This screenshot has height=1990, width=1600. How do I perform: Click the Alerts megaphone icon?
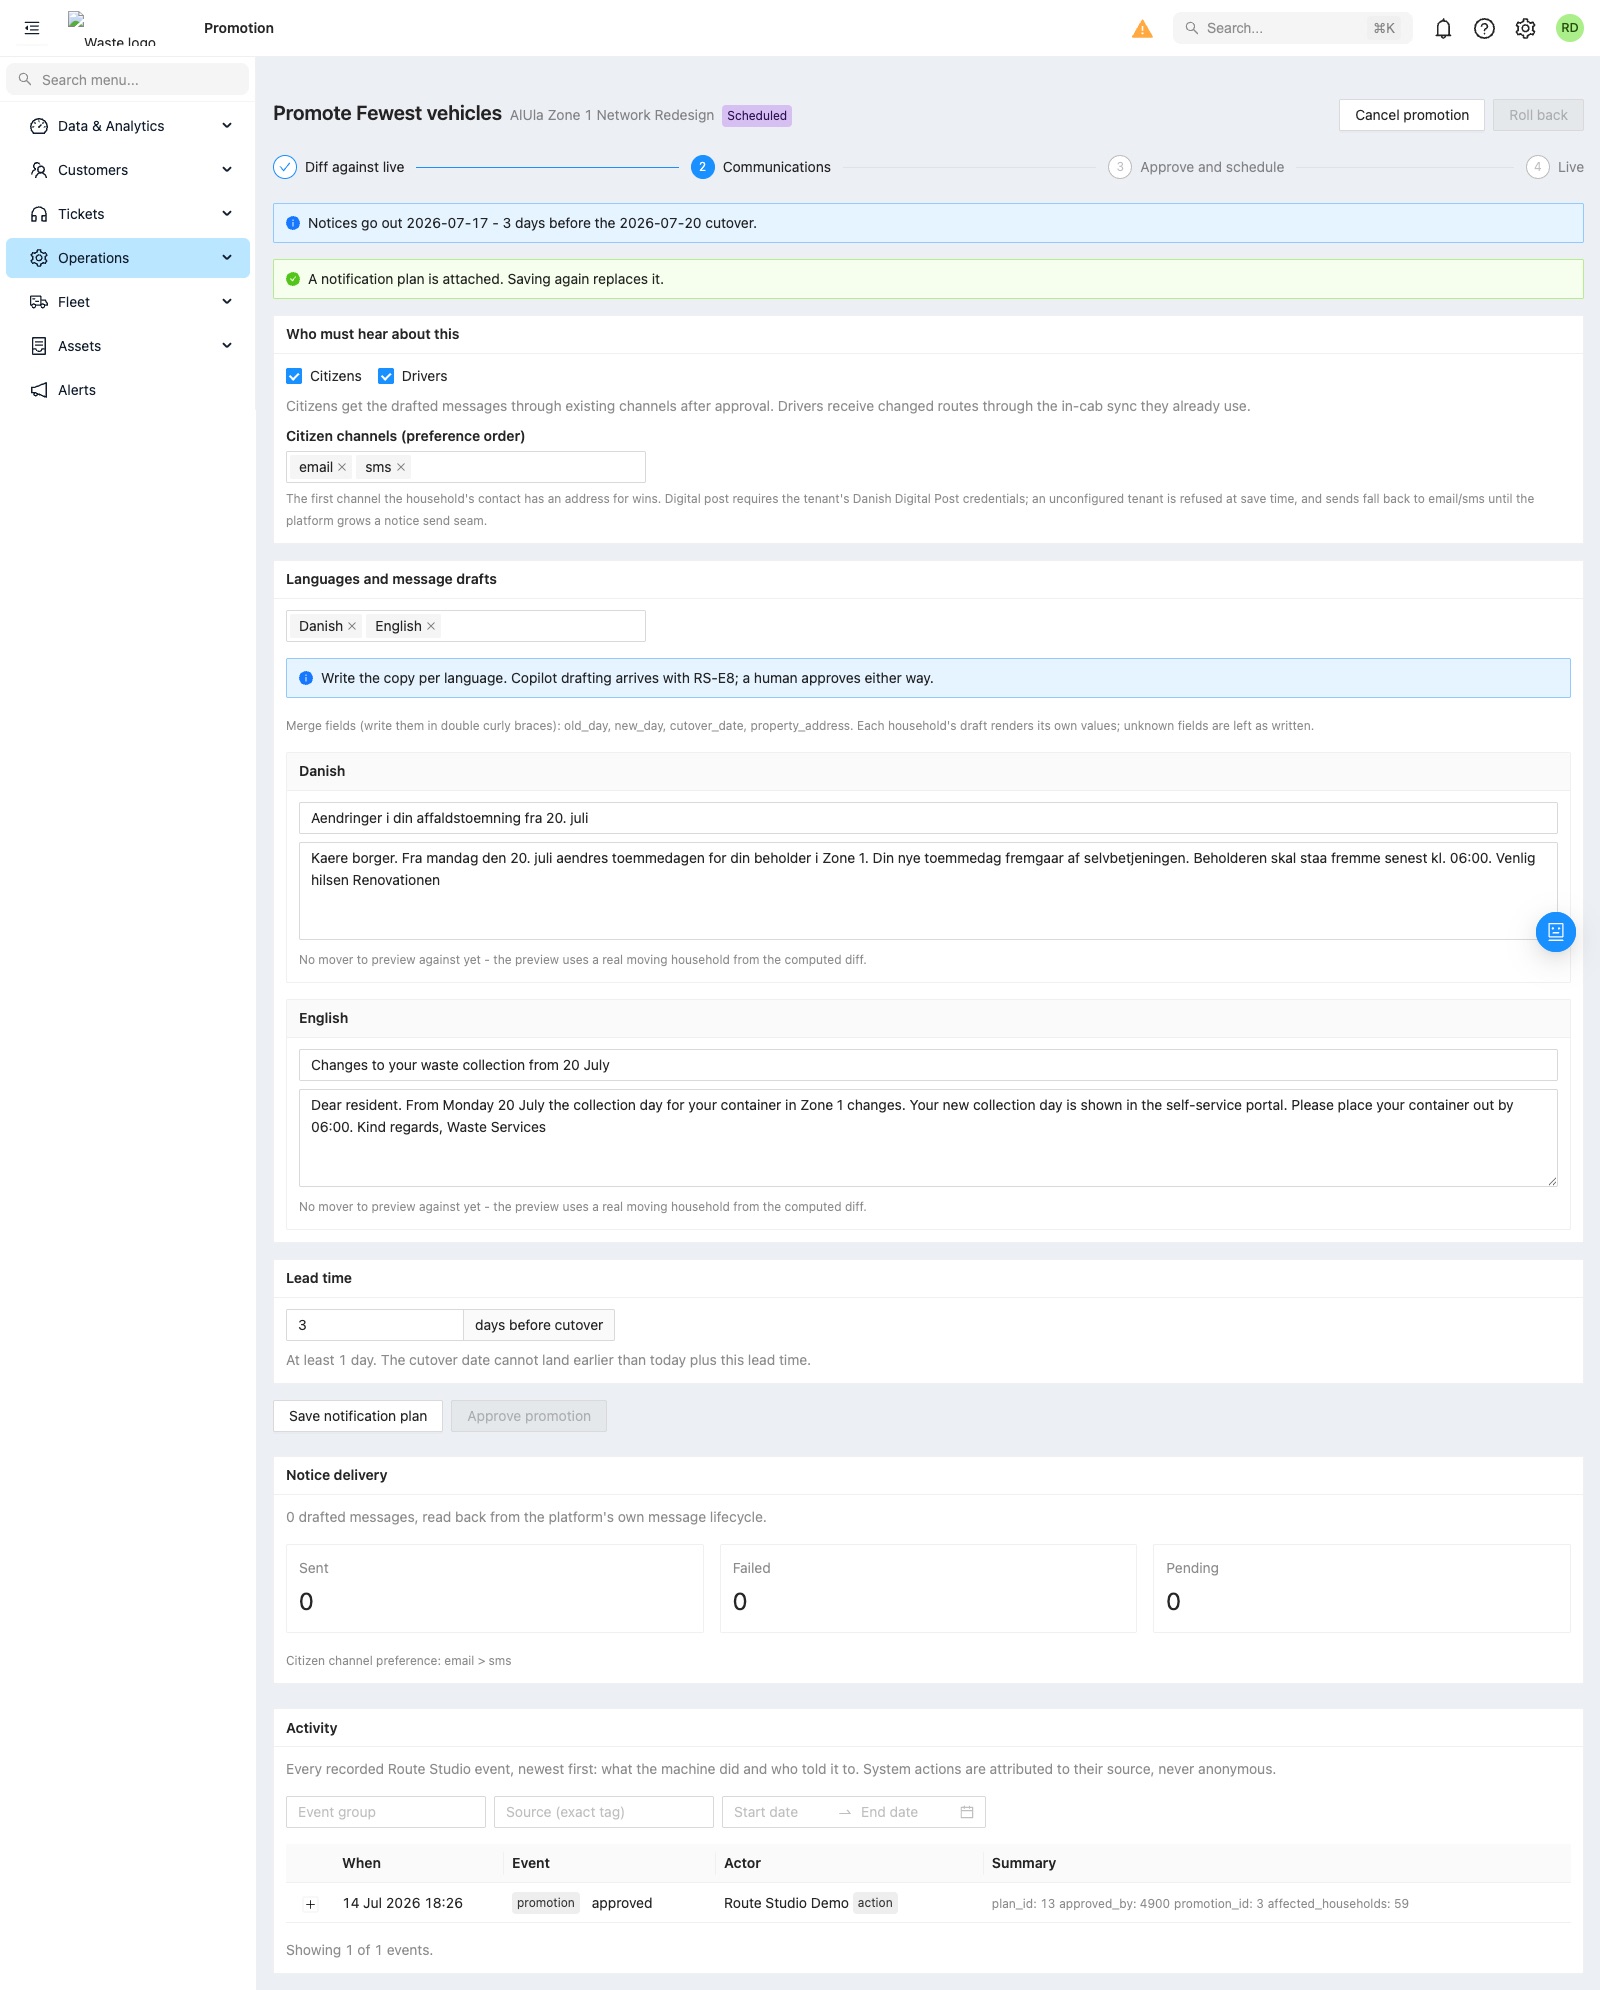(x=39, y=390)
